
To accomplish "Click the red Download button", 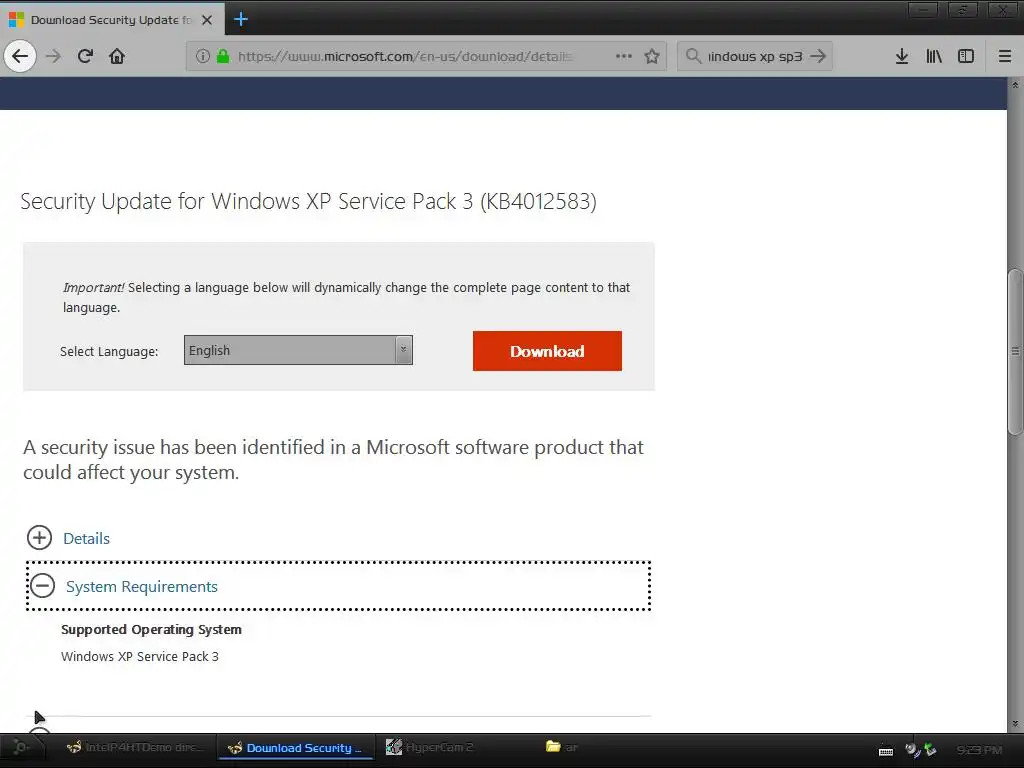I will coord(547,351).
